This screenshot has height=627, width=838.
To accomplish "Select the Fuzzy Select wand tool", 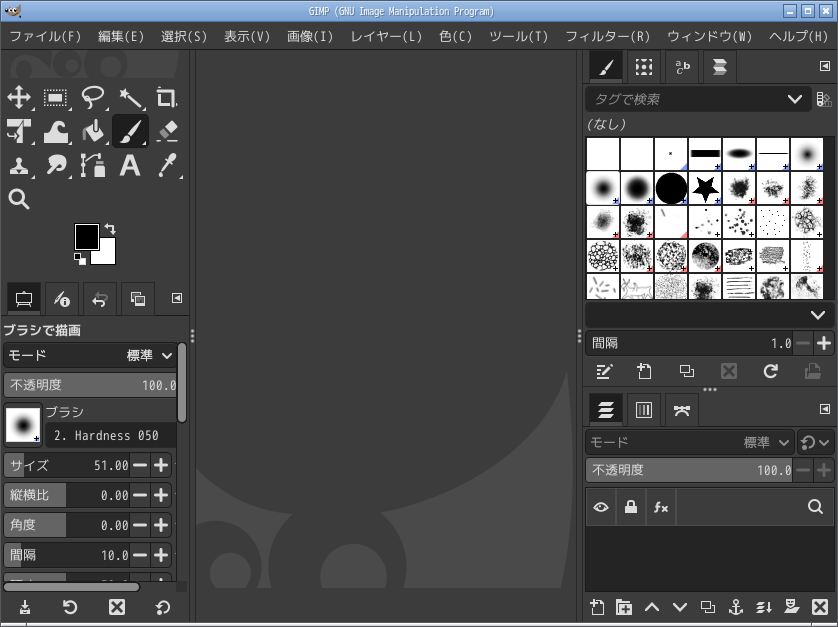I will point(130,97).
